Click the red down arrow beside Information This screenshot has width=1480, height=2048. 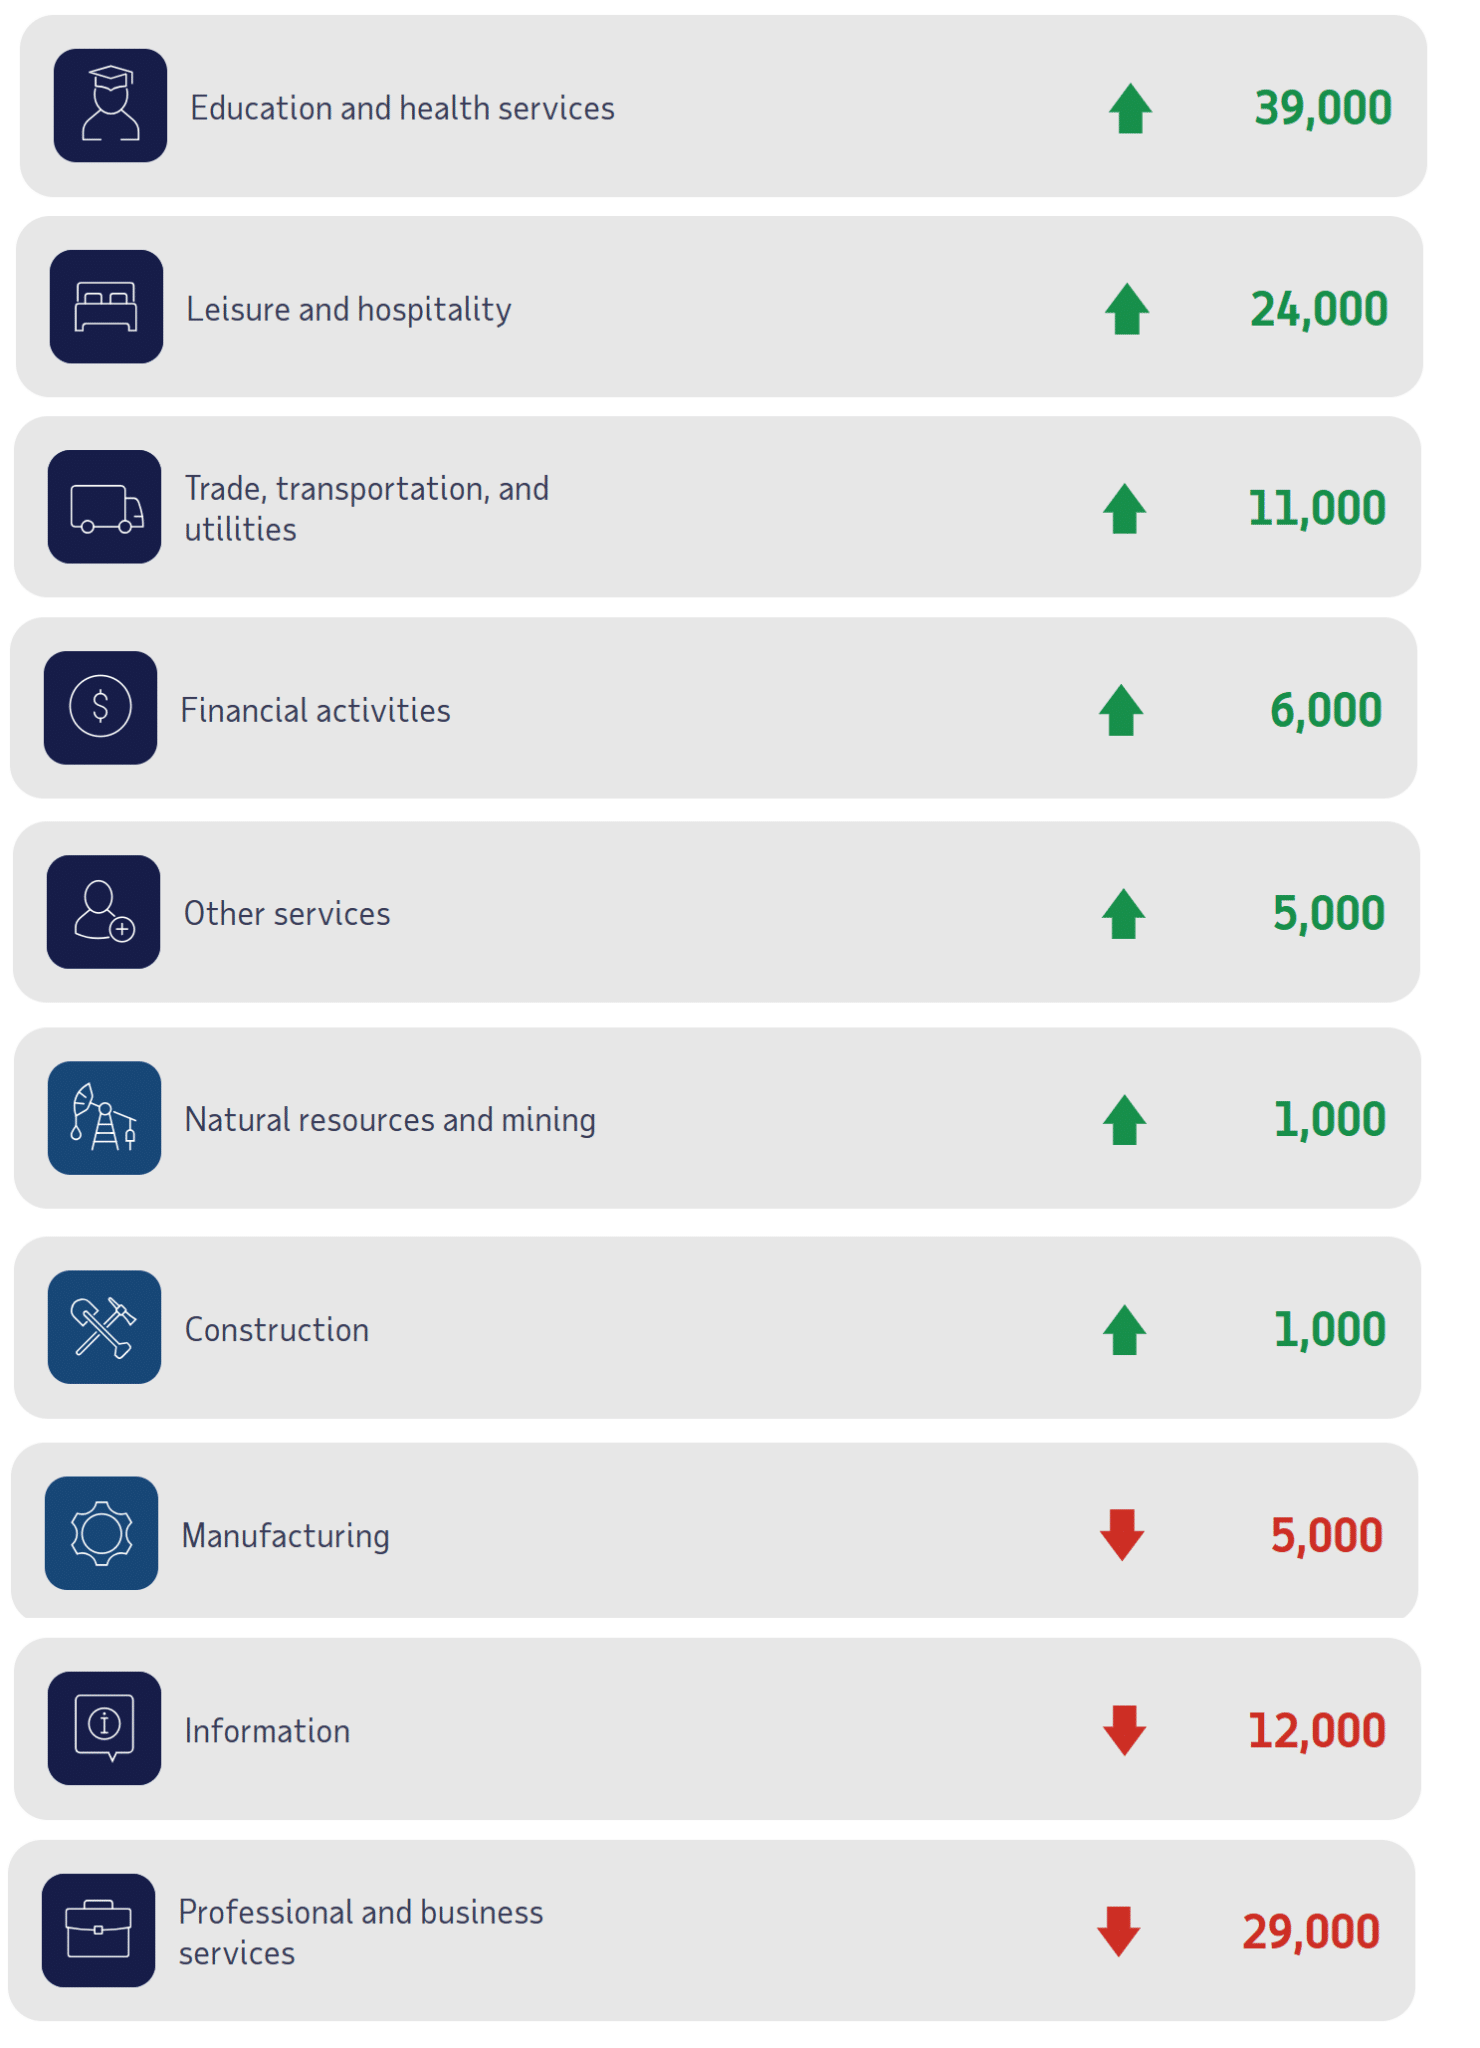point(1124,1730)
